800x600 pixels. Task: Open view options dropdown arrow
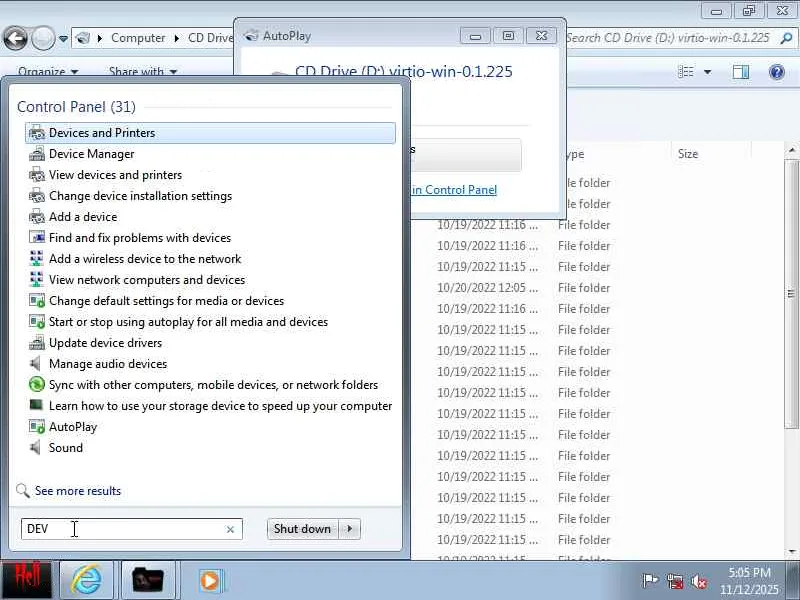coord(707,72)
